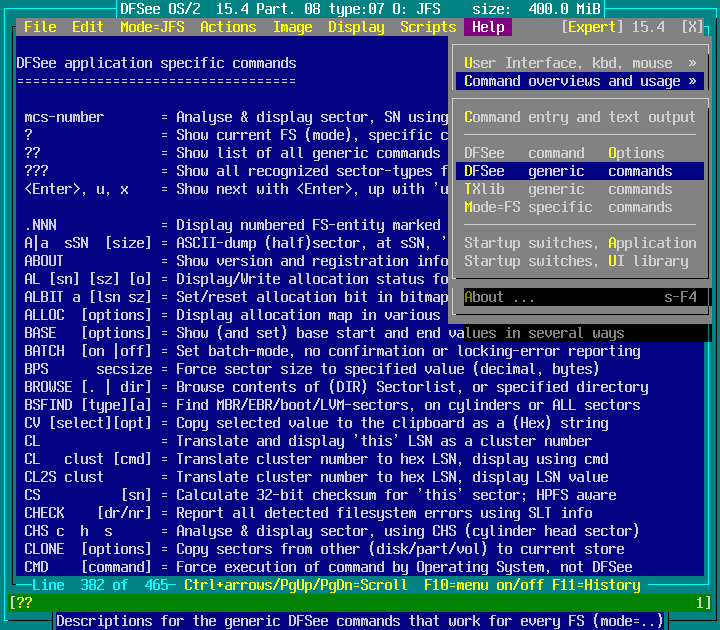Click the command entry line field
The width and height of the screenshot is (720, 630).
pos(360,602)
